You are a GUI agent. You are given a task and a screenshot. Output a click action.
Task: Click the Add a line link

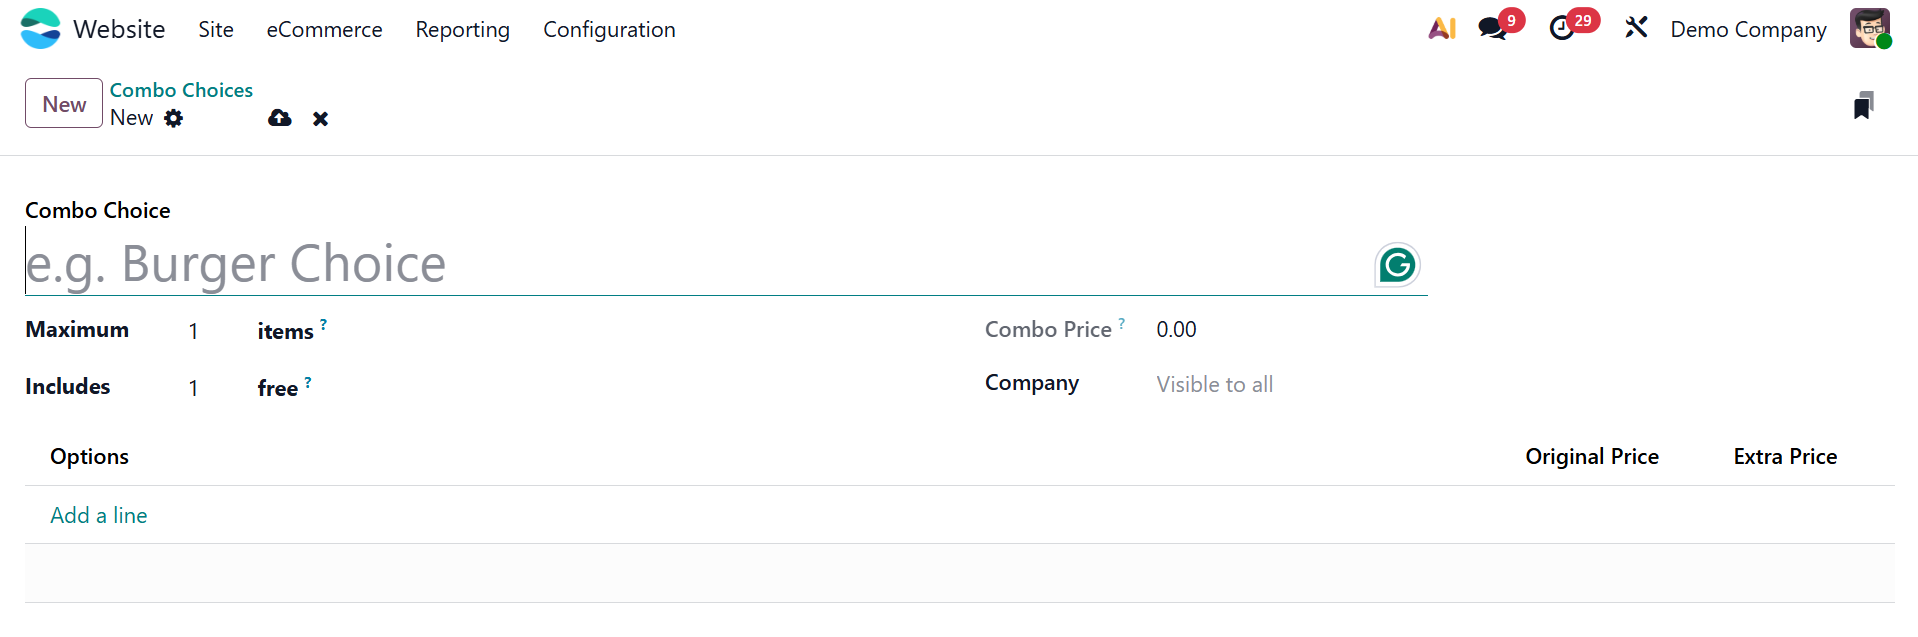(99, 516)
